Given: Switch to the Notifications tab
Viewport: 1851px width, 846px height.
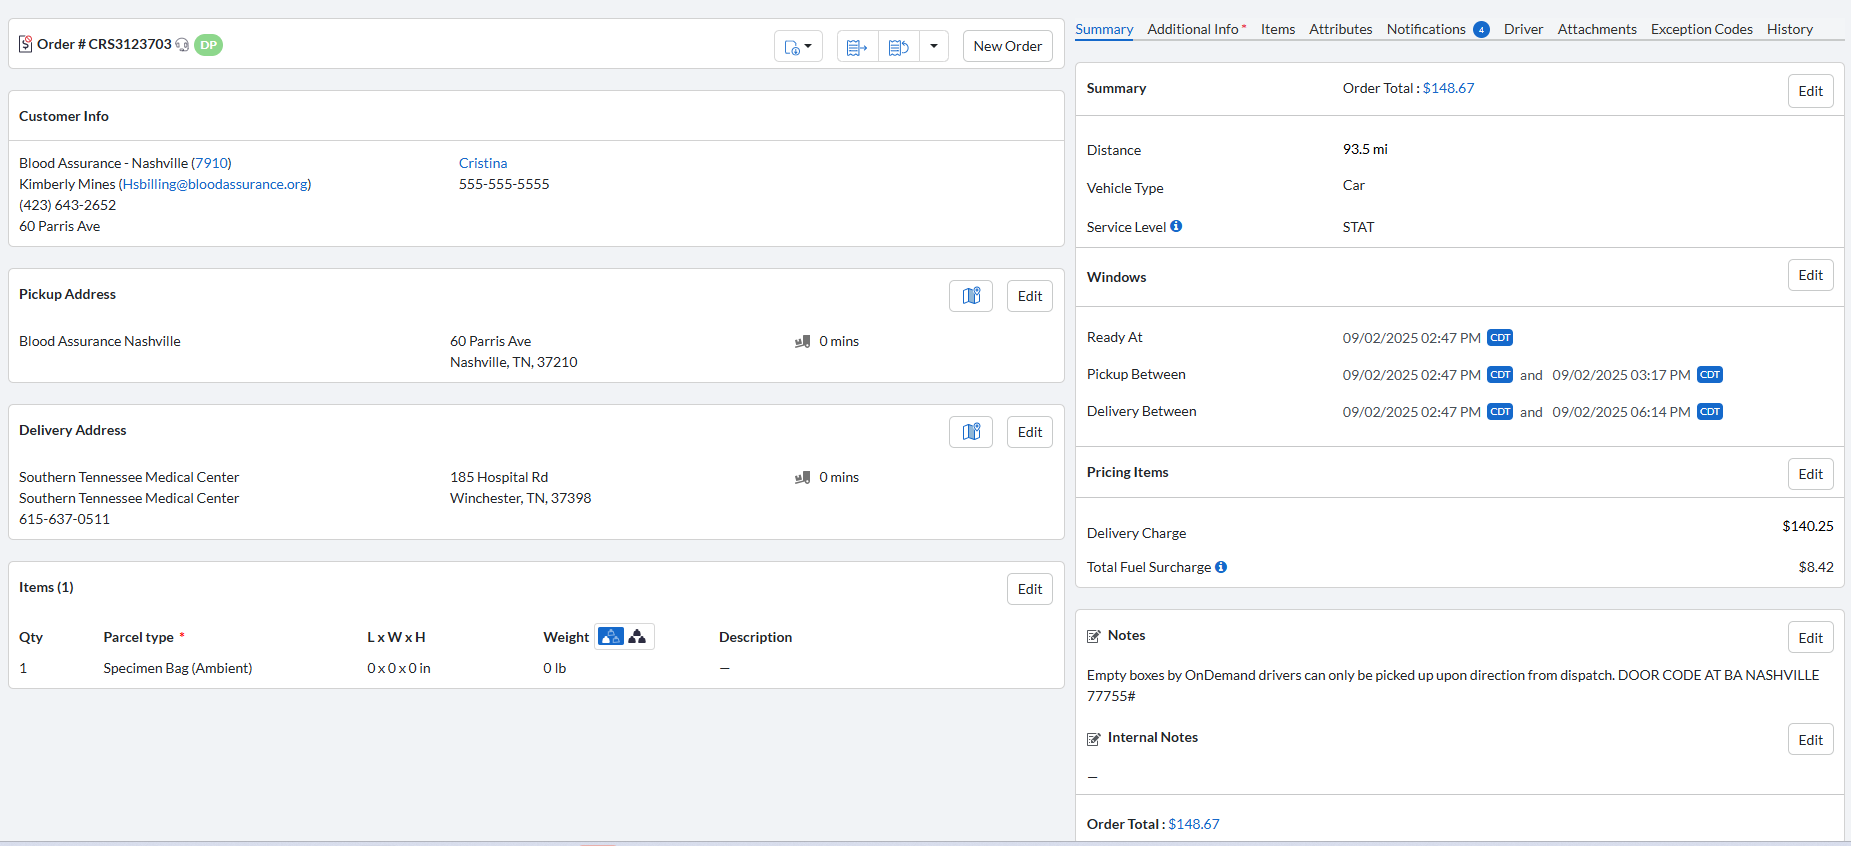Looking at the screenshot, I should [x=1426, y=29].
